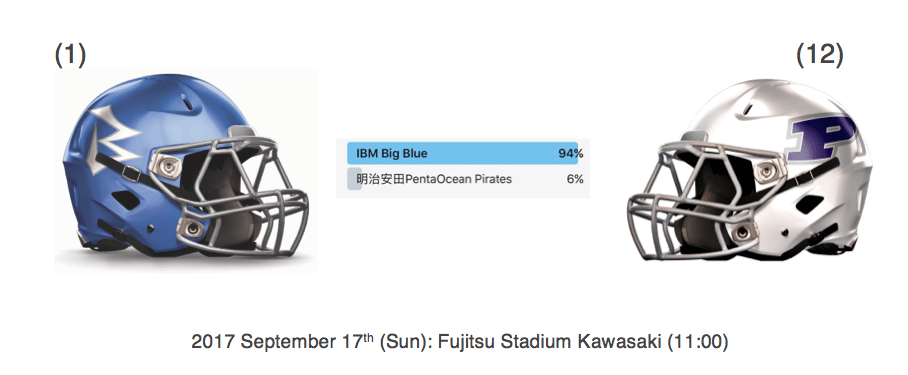Vote for IBM Big Blue in poll
Viewport: 908px width, 375px height.
click(463, 153)
